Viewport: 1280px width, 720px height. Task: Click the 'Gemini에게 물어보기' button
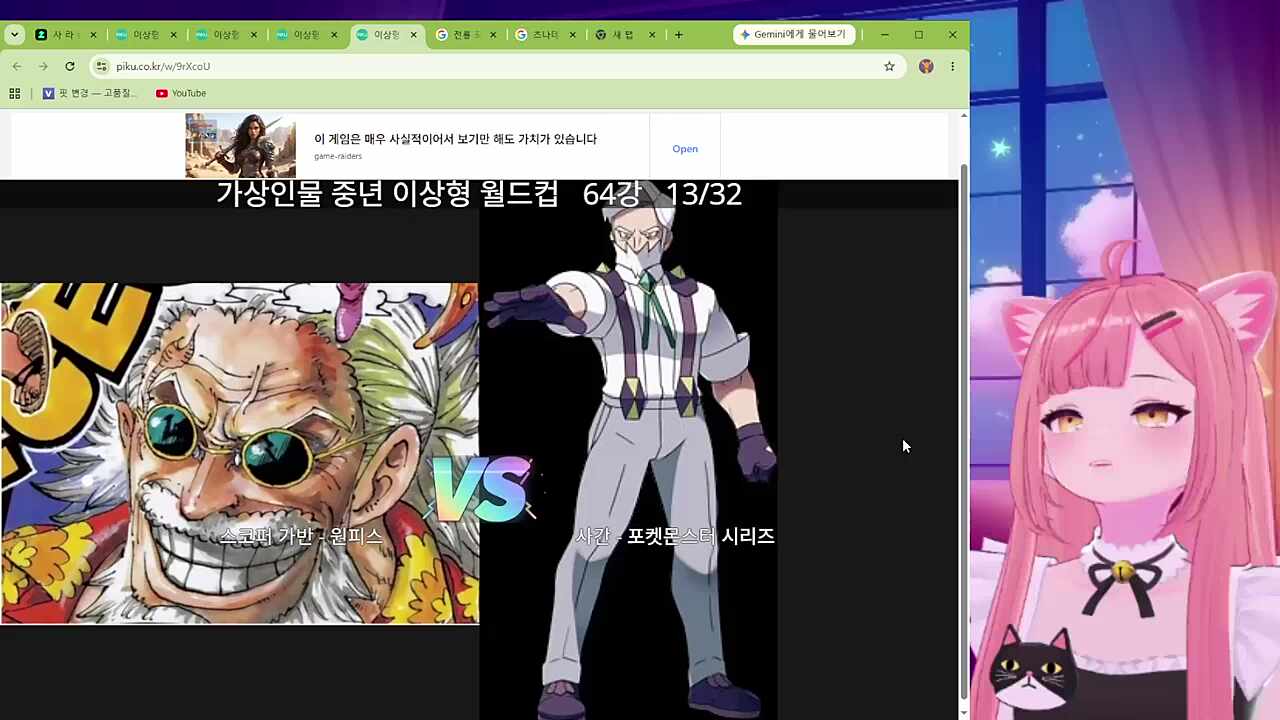[x=794, y=34]
